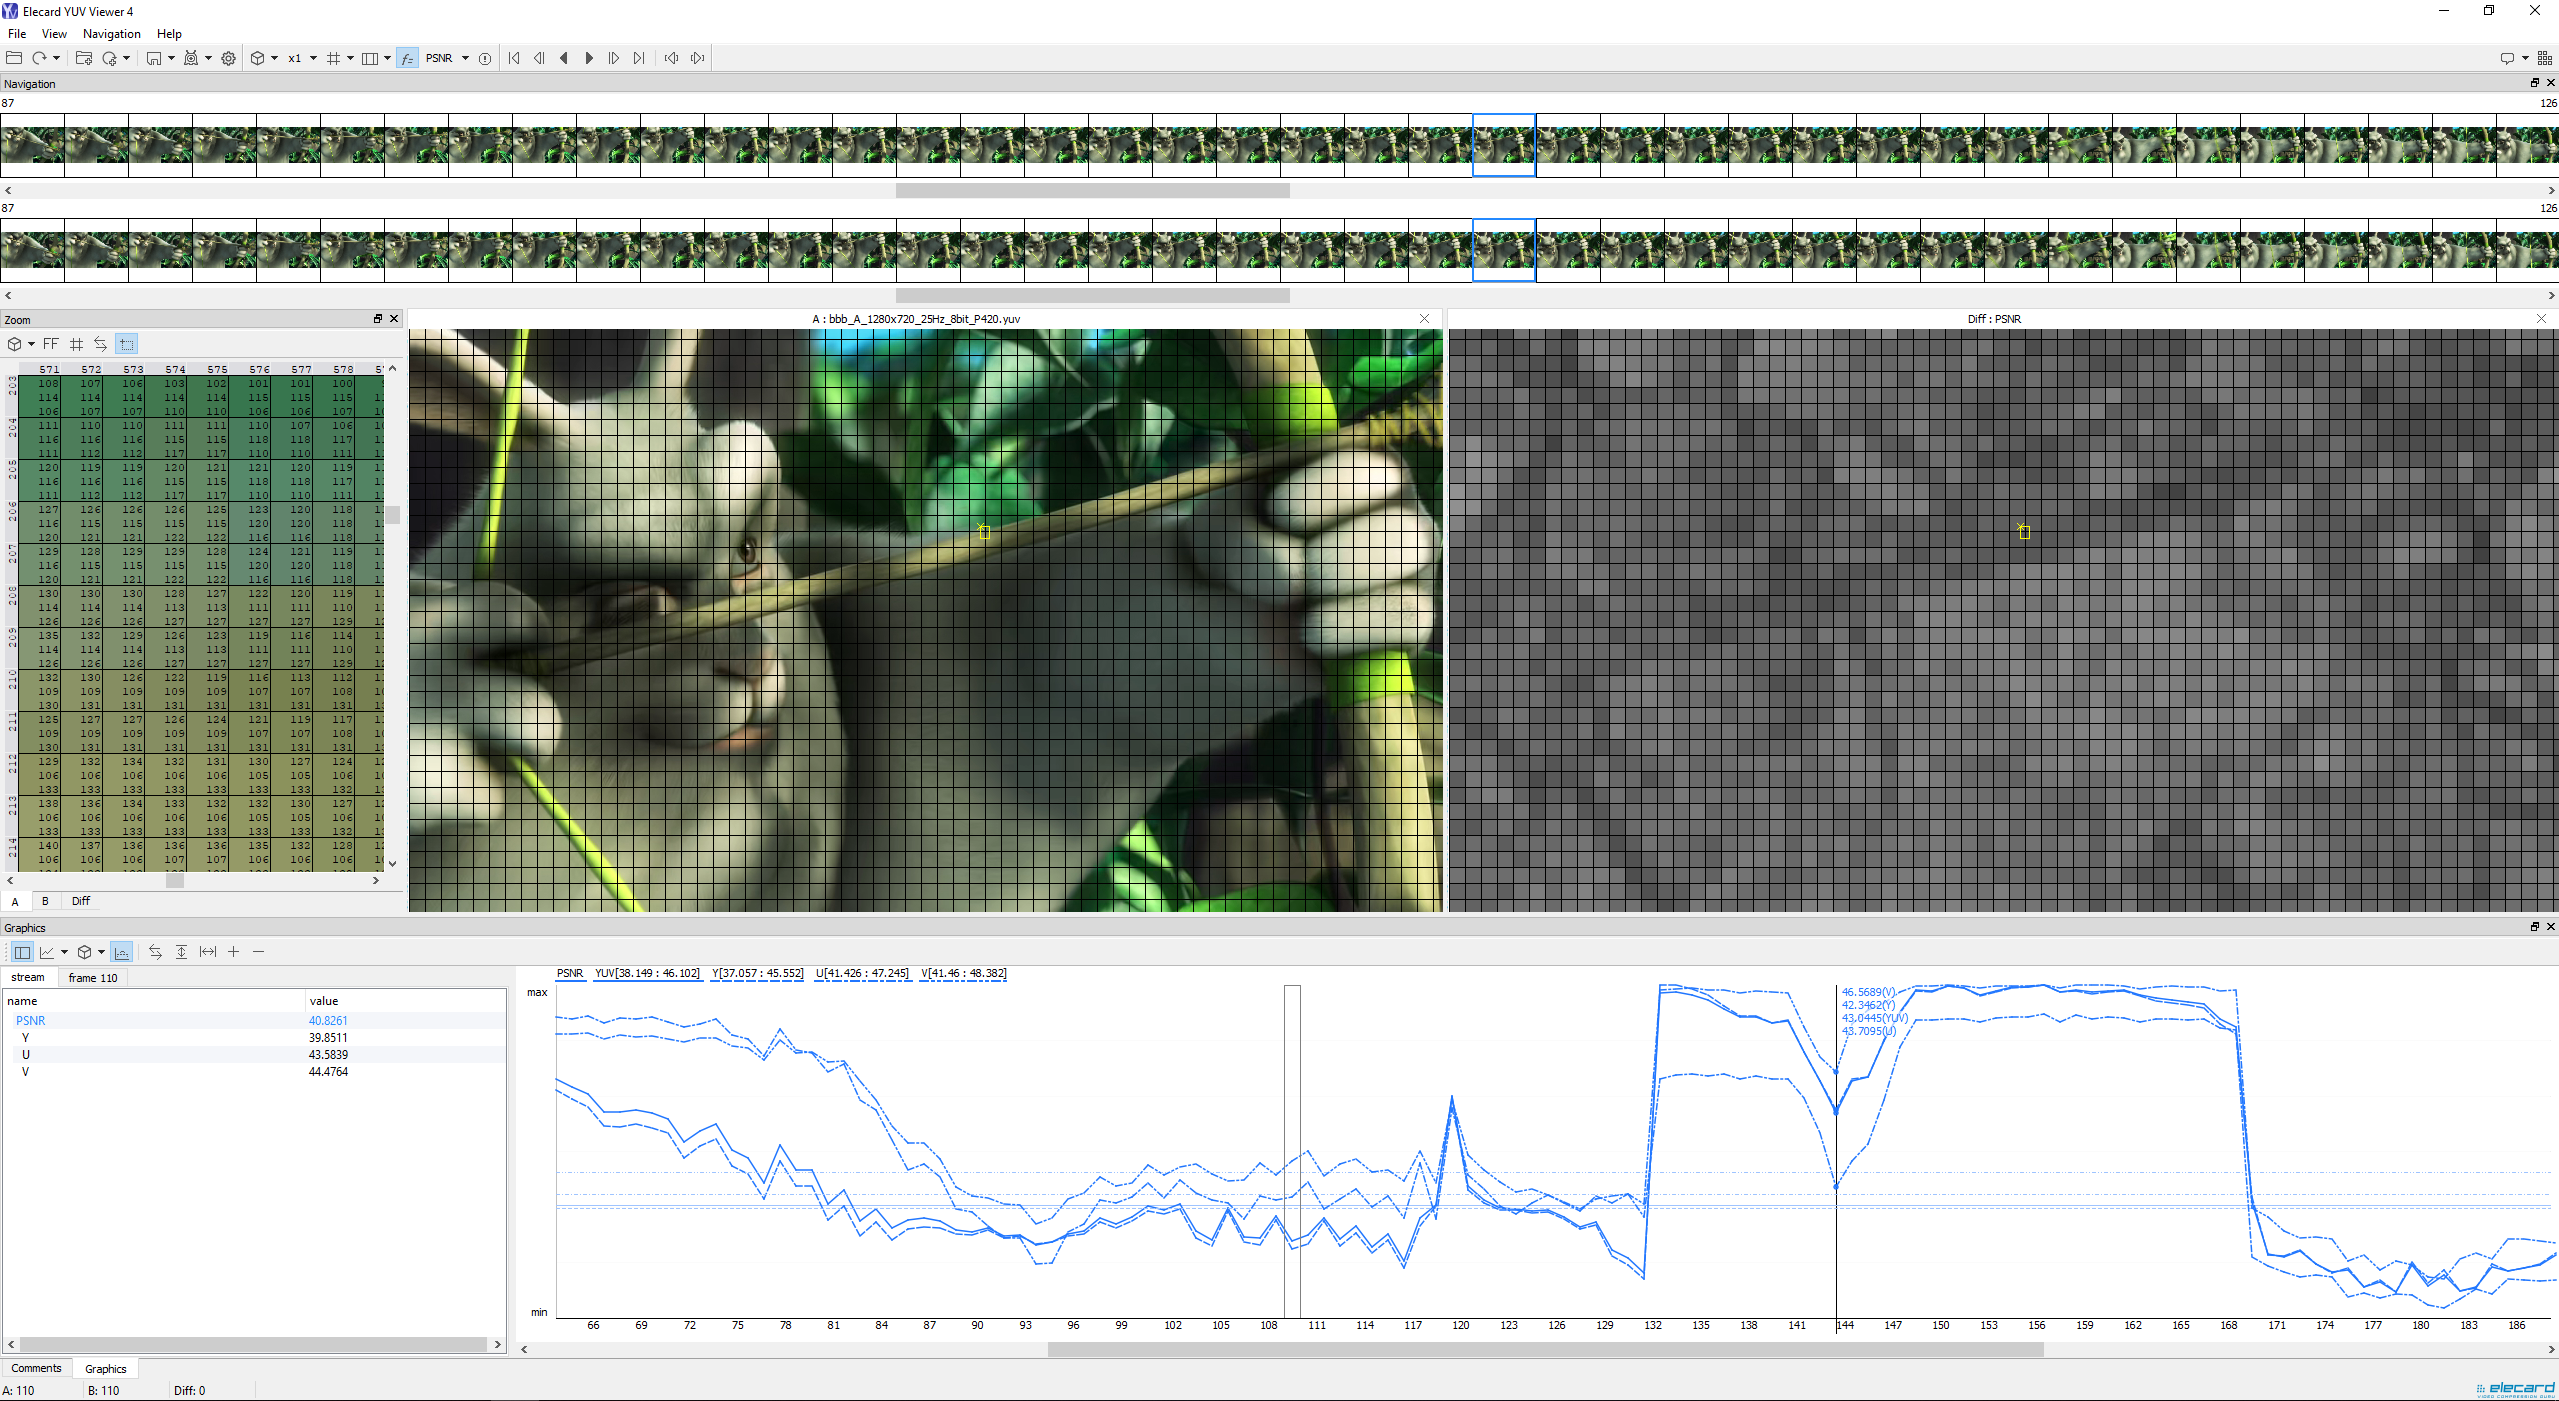Jump to the last frame with skip-to-end icon
The image size is (2559, 1401).
[639, 58]
